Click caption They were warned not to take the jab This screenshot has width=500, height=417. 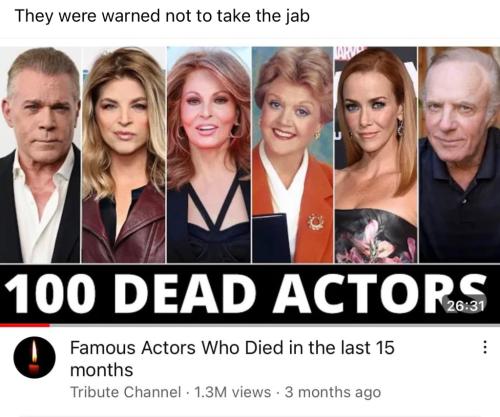click(x=162, y=17)
